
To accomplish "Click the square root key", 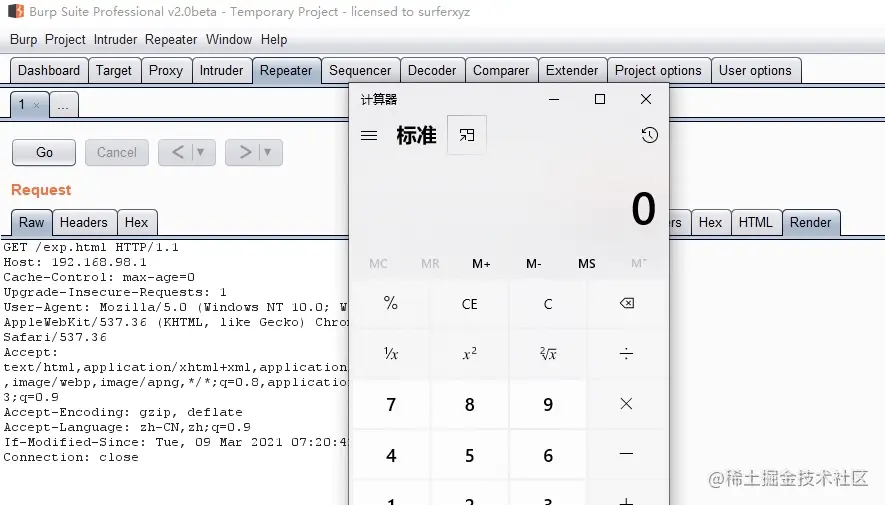I will [548, 354].
